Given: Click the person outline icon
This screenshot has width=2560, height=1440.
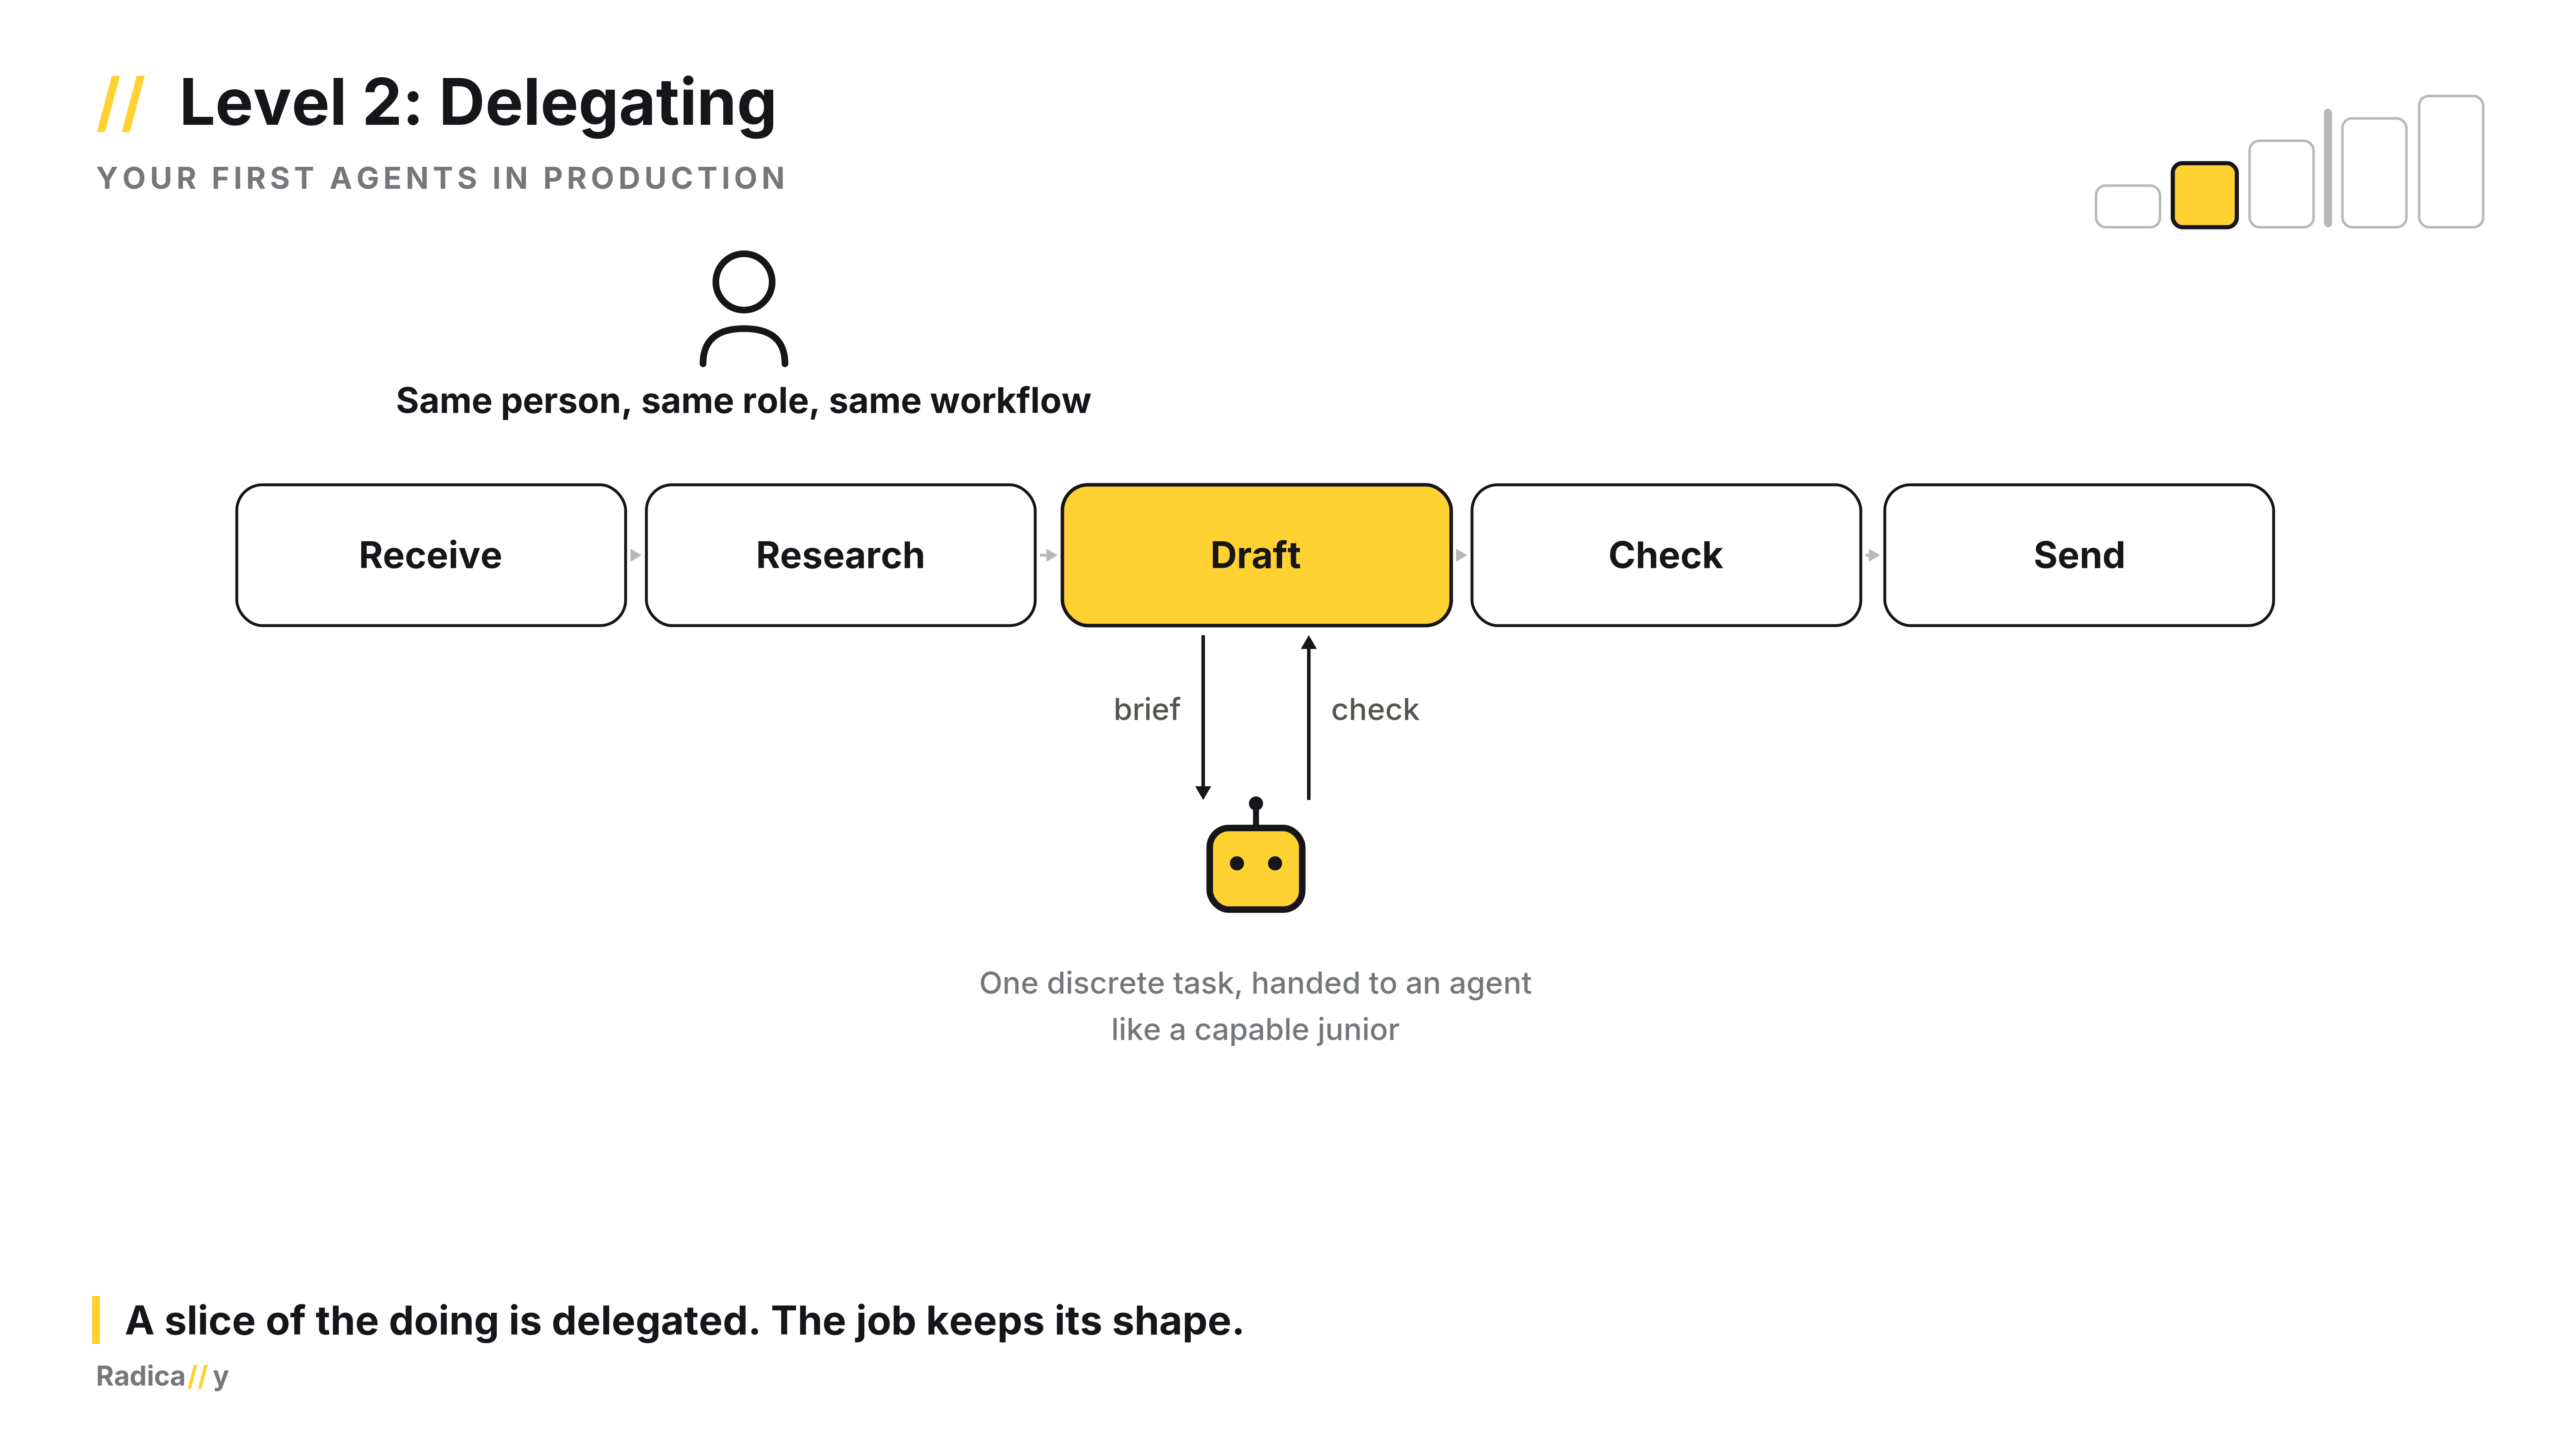Looking at the screenshot, I should click(743, 308).
